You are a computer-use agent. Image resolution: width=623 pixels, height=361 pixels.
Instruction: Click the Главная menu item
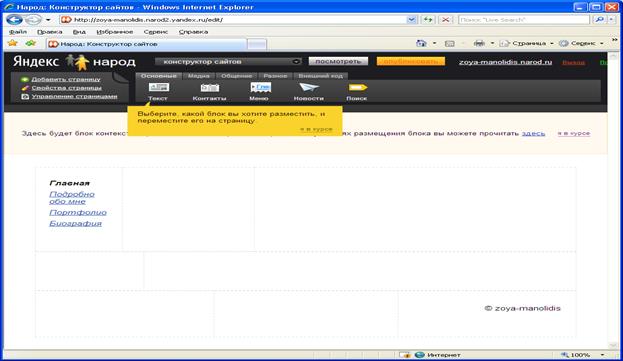pyautogui.click(x=70, y=183)
